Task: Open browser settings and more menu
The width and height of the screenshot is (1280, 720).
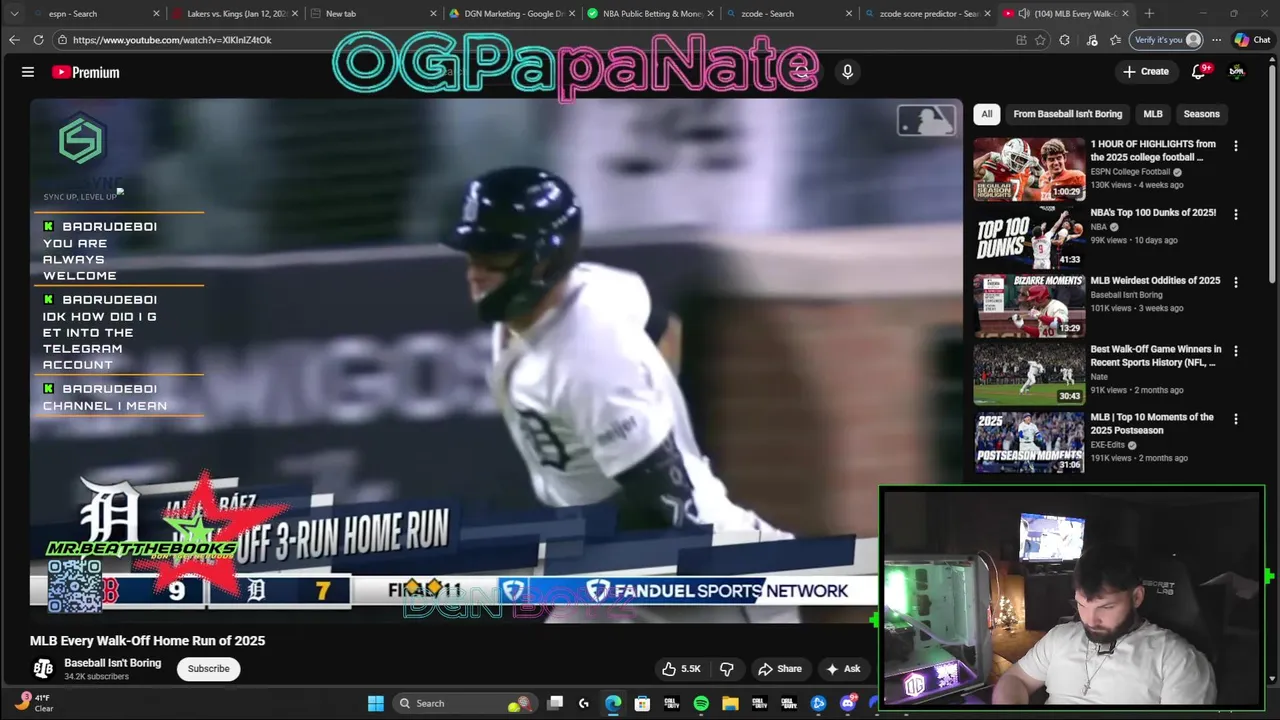Action: point(1216,40)
